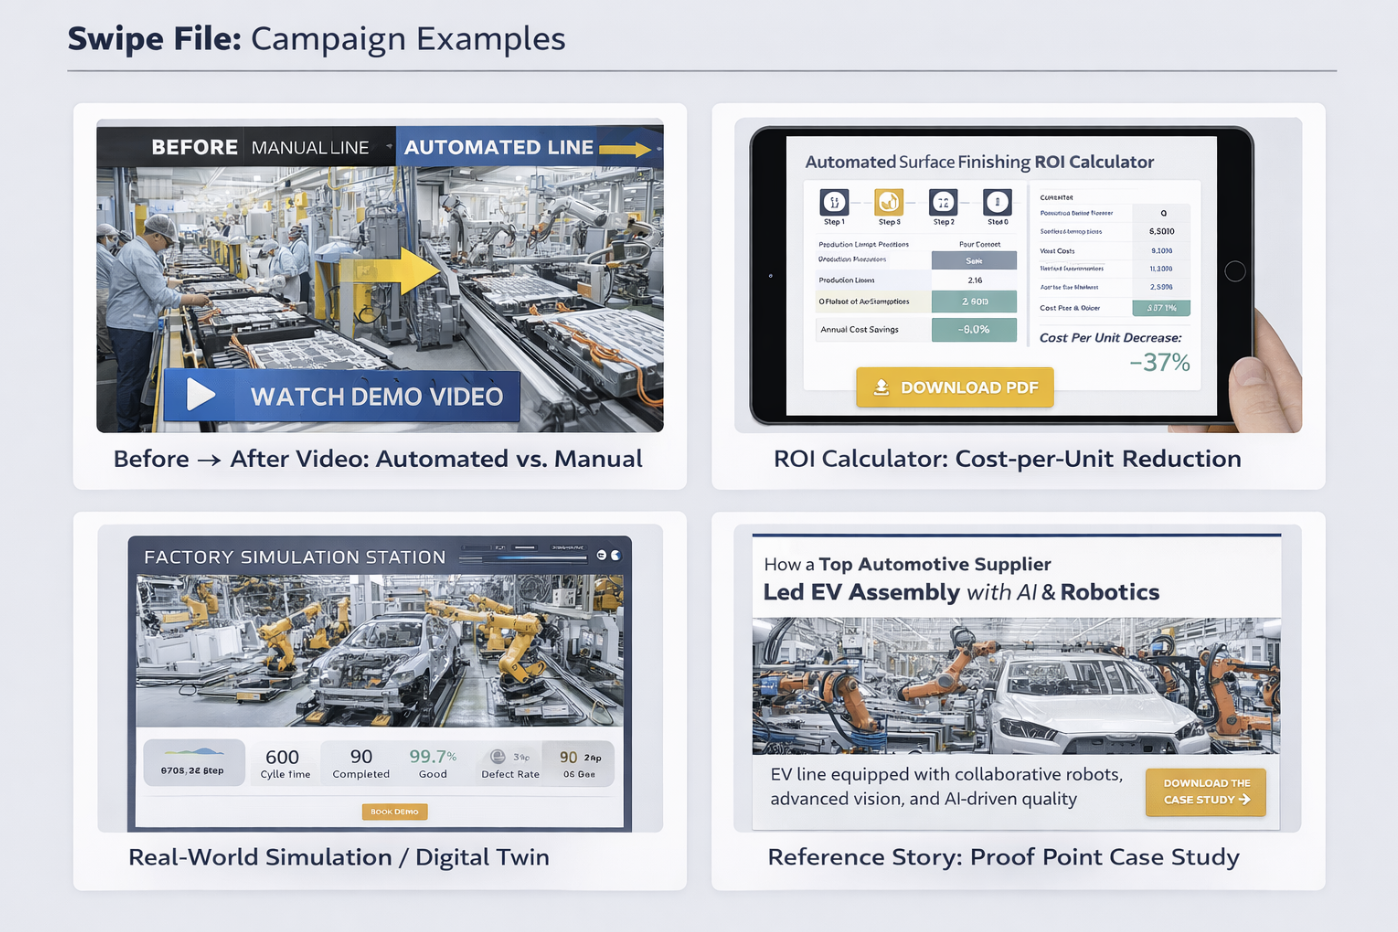Click the rightmost round icon in simulation header
Screen dimensions: 1398x932
click(x=616, y=555)
